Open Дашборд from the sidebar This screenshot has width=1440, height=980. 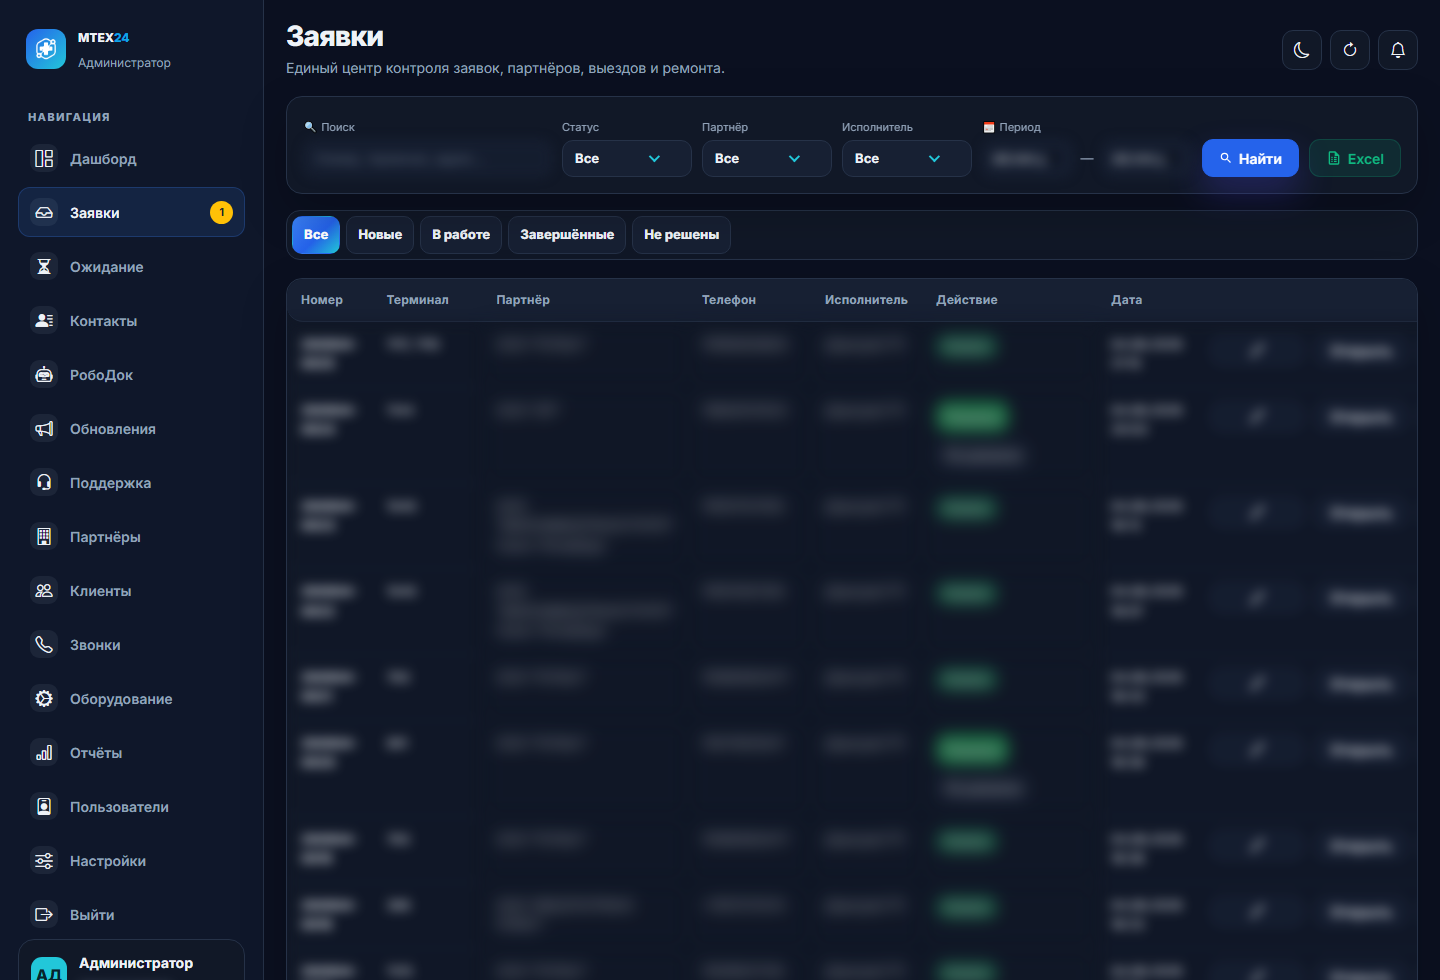[x=131, y=159]
